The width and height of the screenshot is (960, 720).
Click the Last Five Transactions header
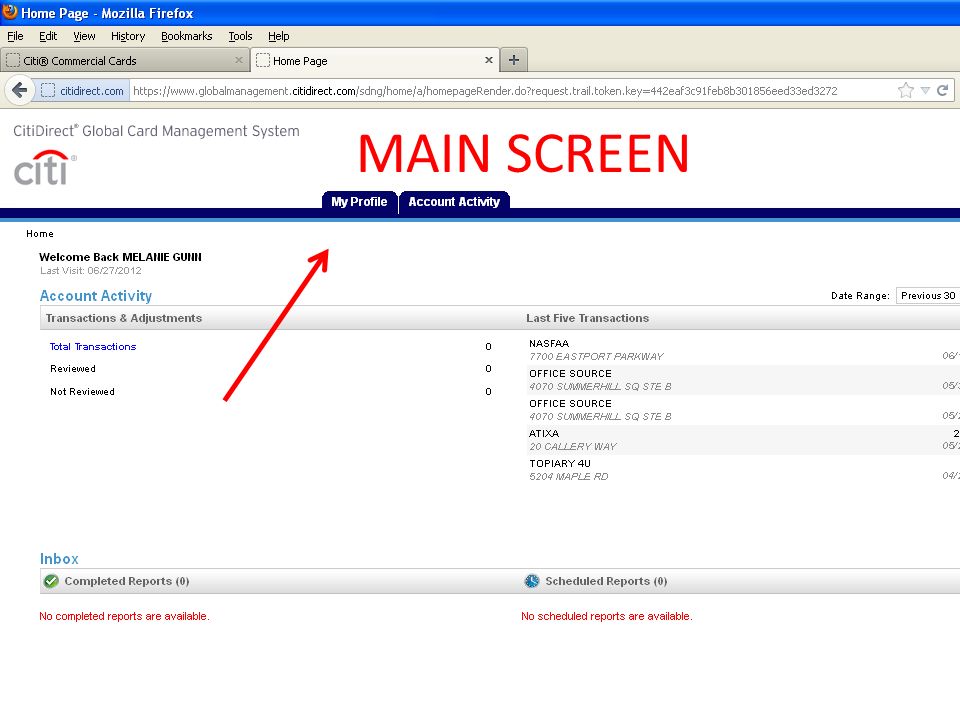(588, 318)
